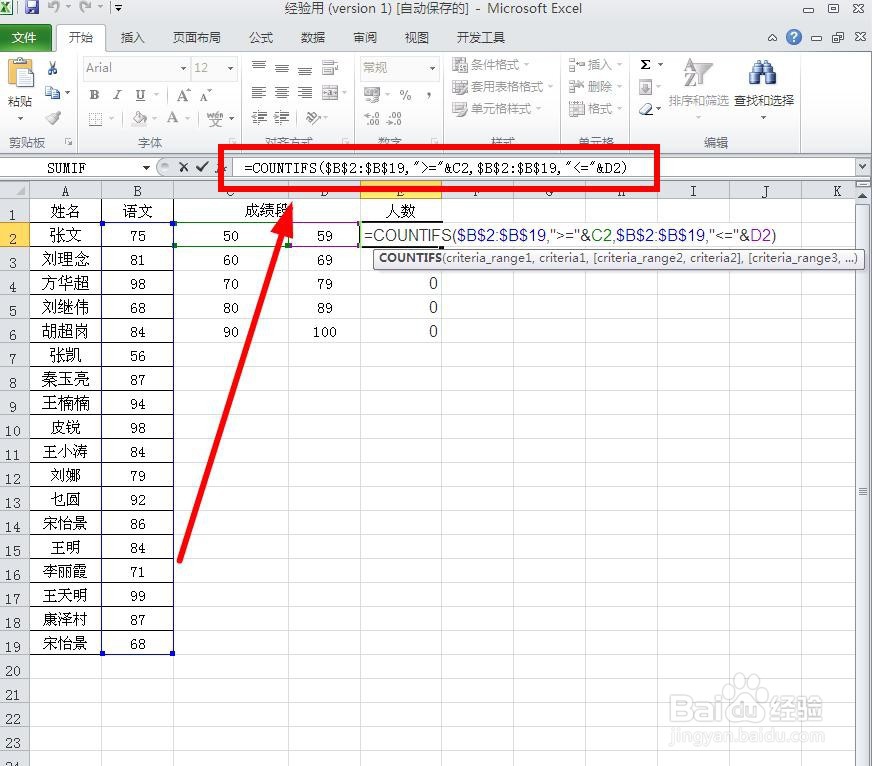Click Decrease Indent icon
This screenshot has height=766, width=872.
click(259, 117)
